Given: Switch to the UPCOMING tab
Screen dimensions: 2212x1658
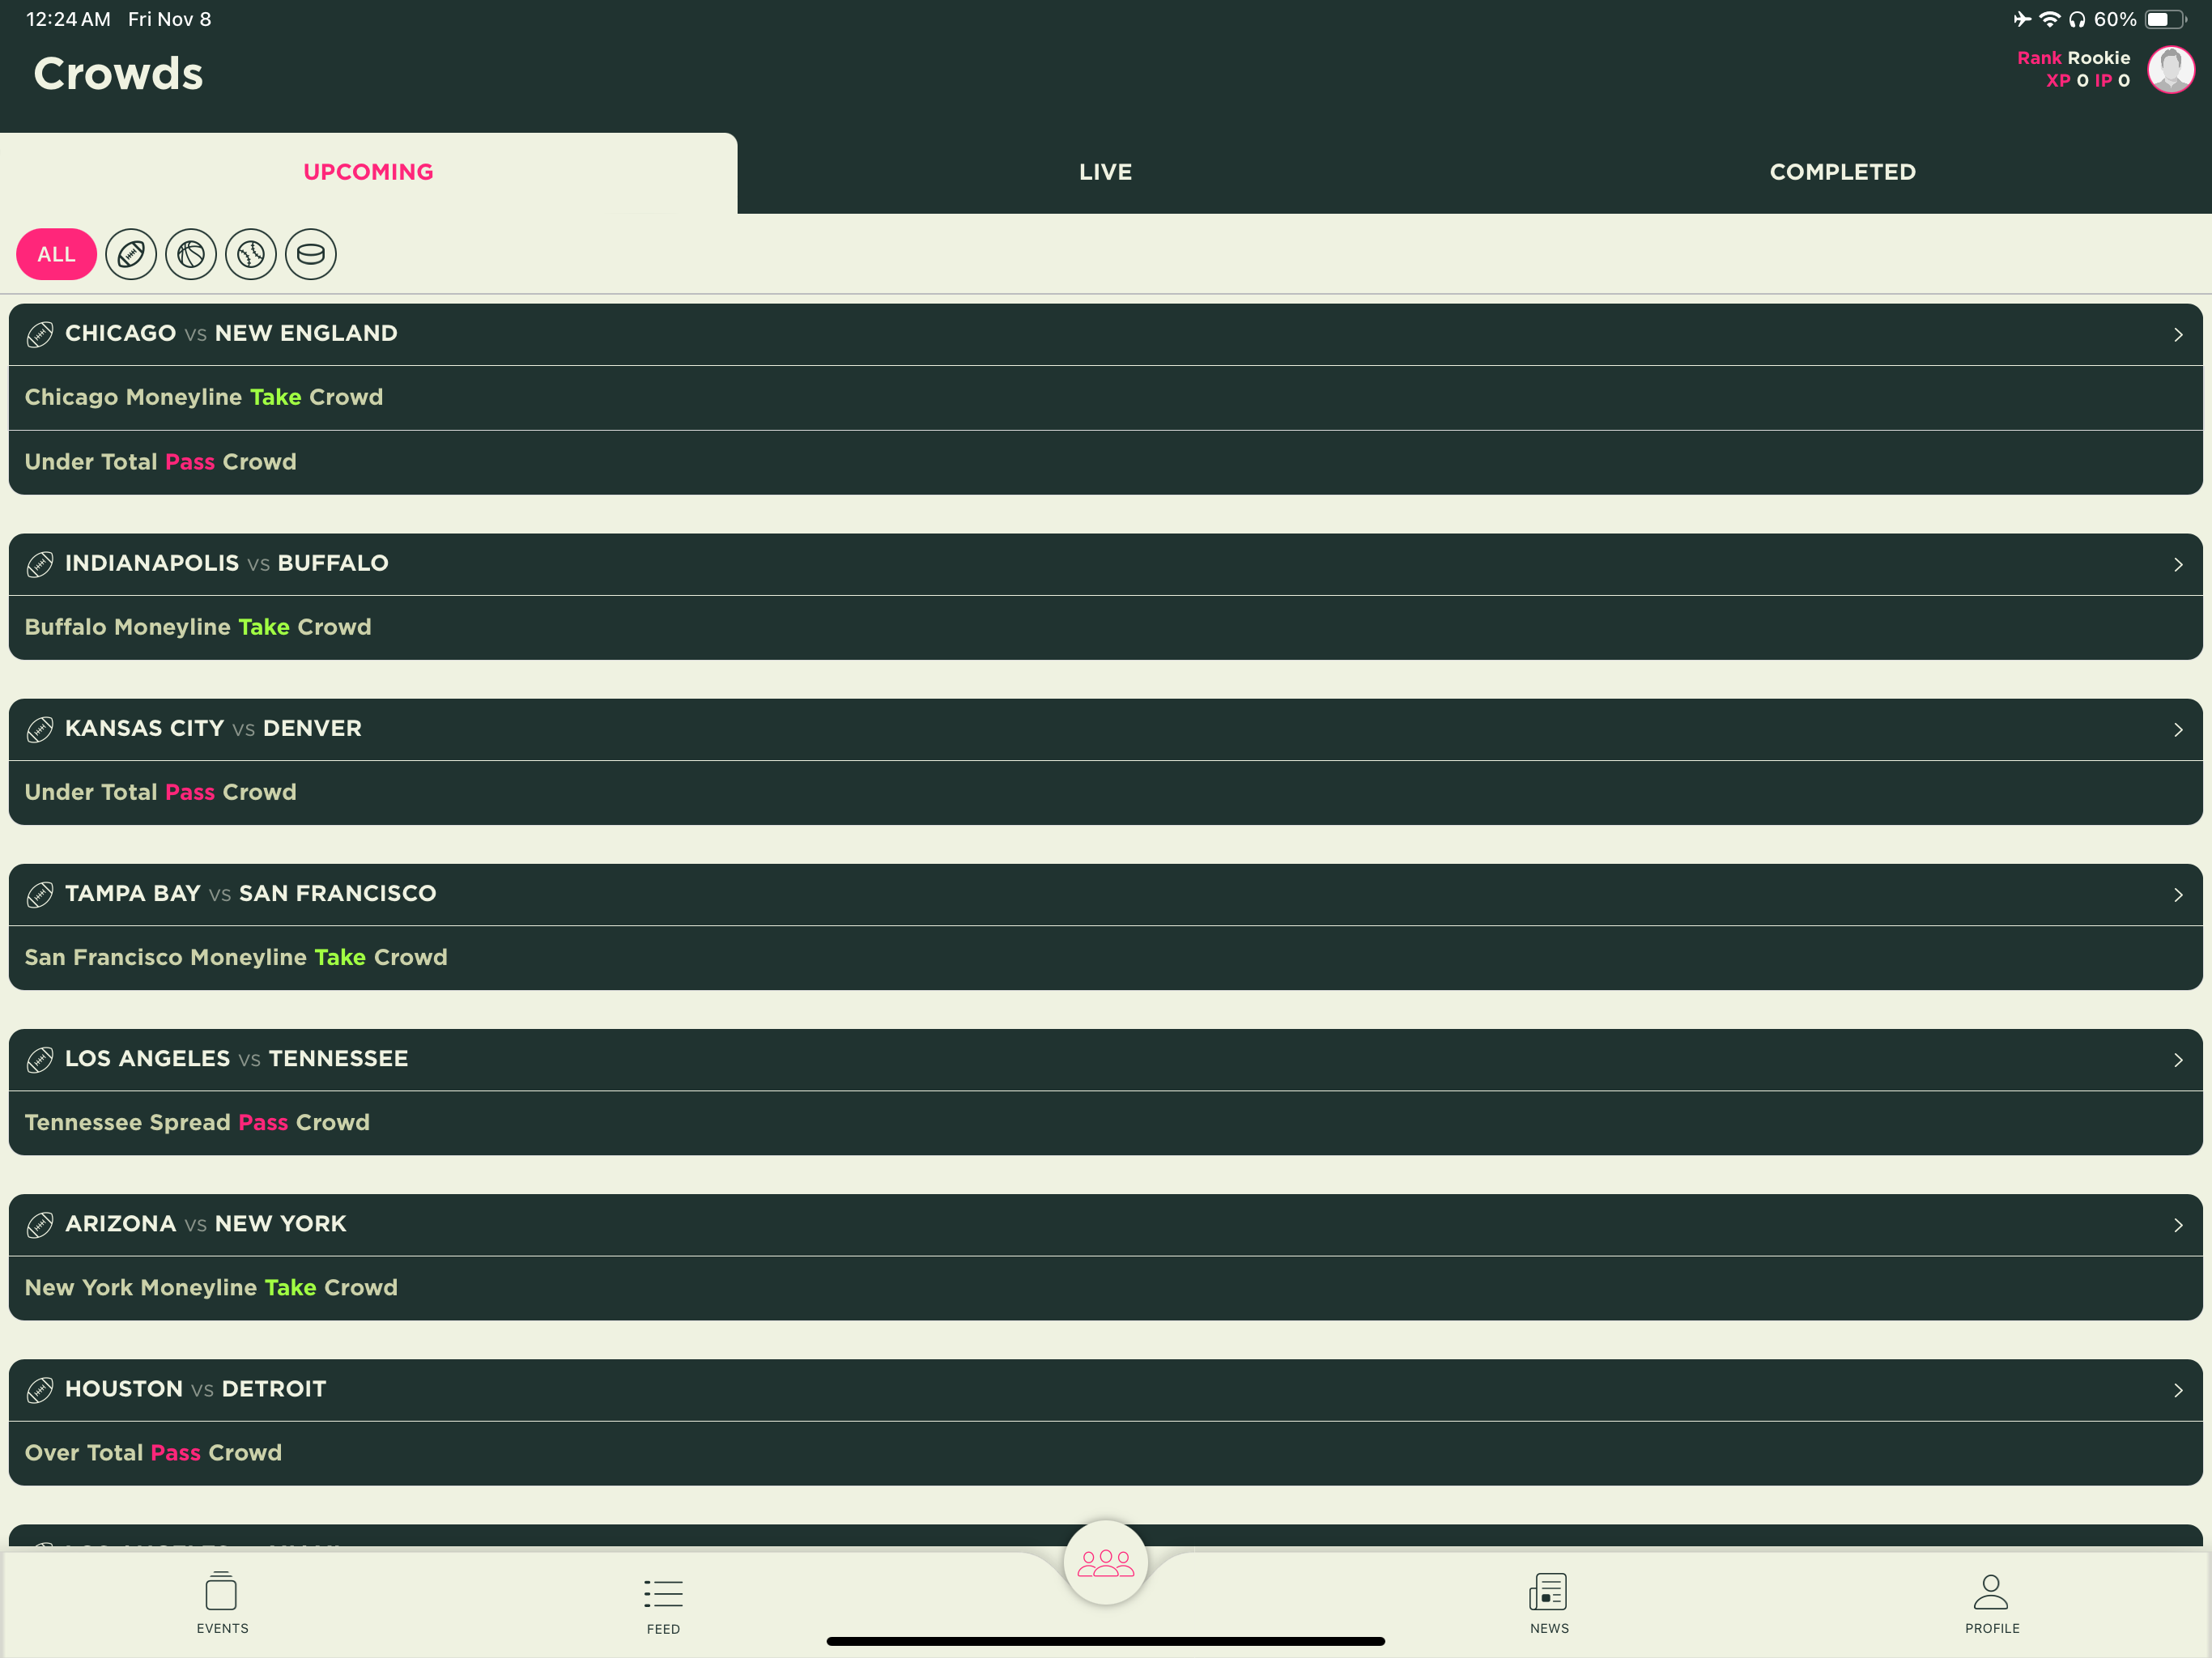Looking at the screenshot, I should coord(368,172).
